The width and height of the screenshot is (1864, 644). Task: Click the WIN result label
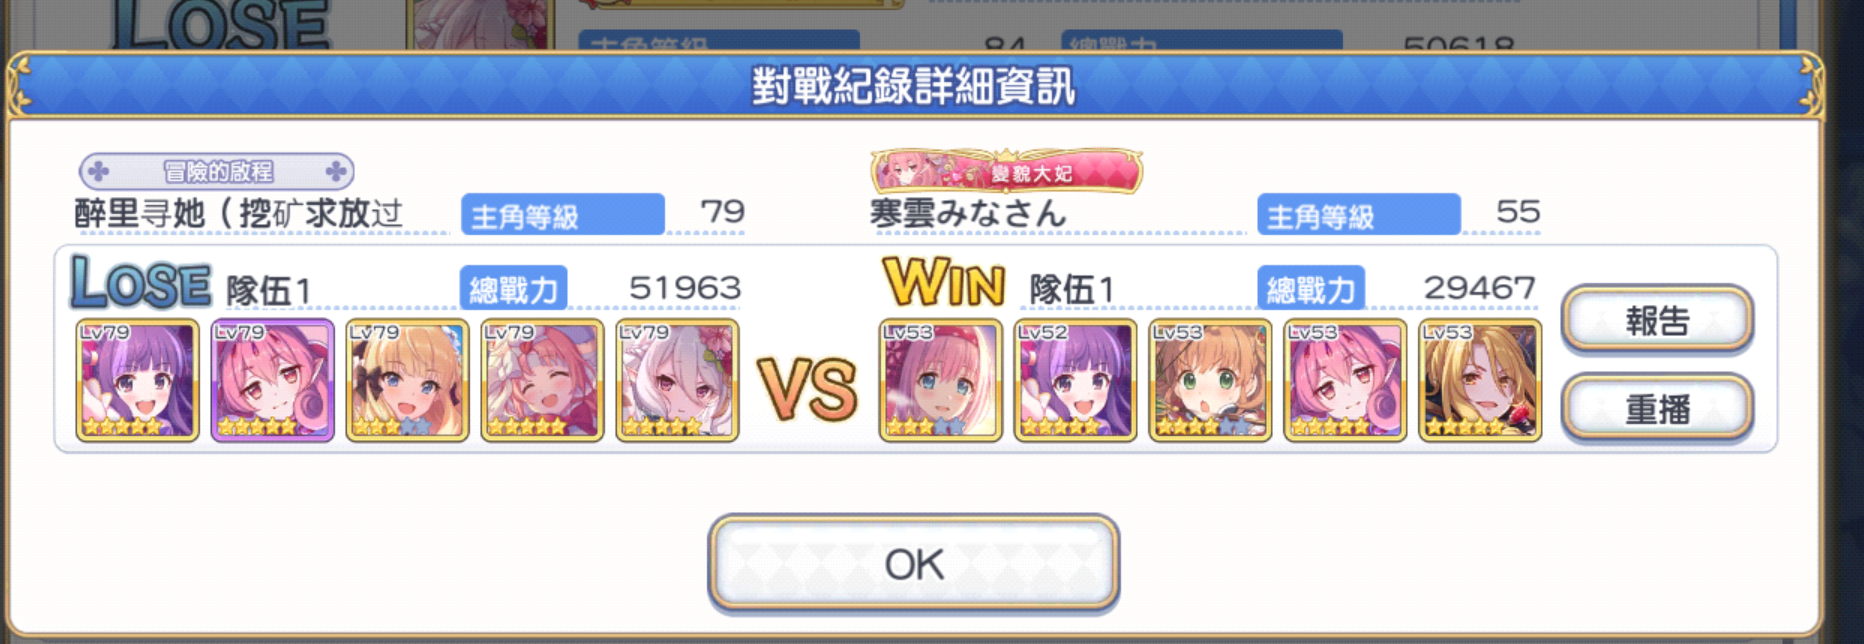[943, 283]
